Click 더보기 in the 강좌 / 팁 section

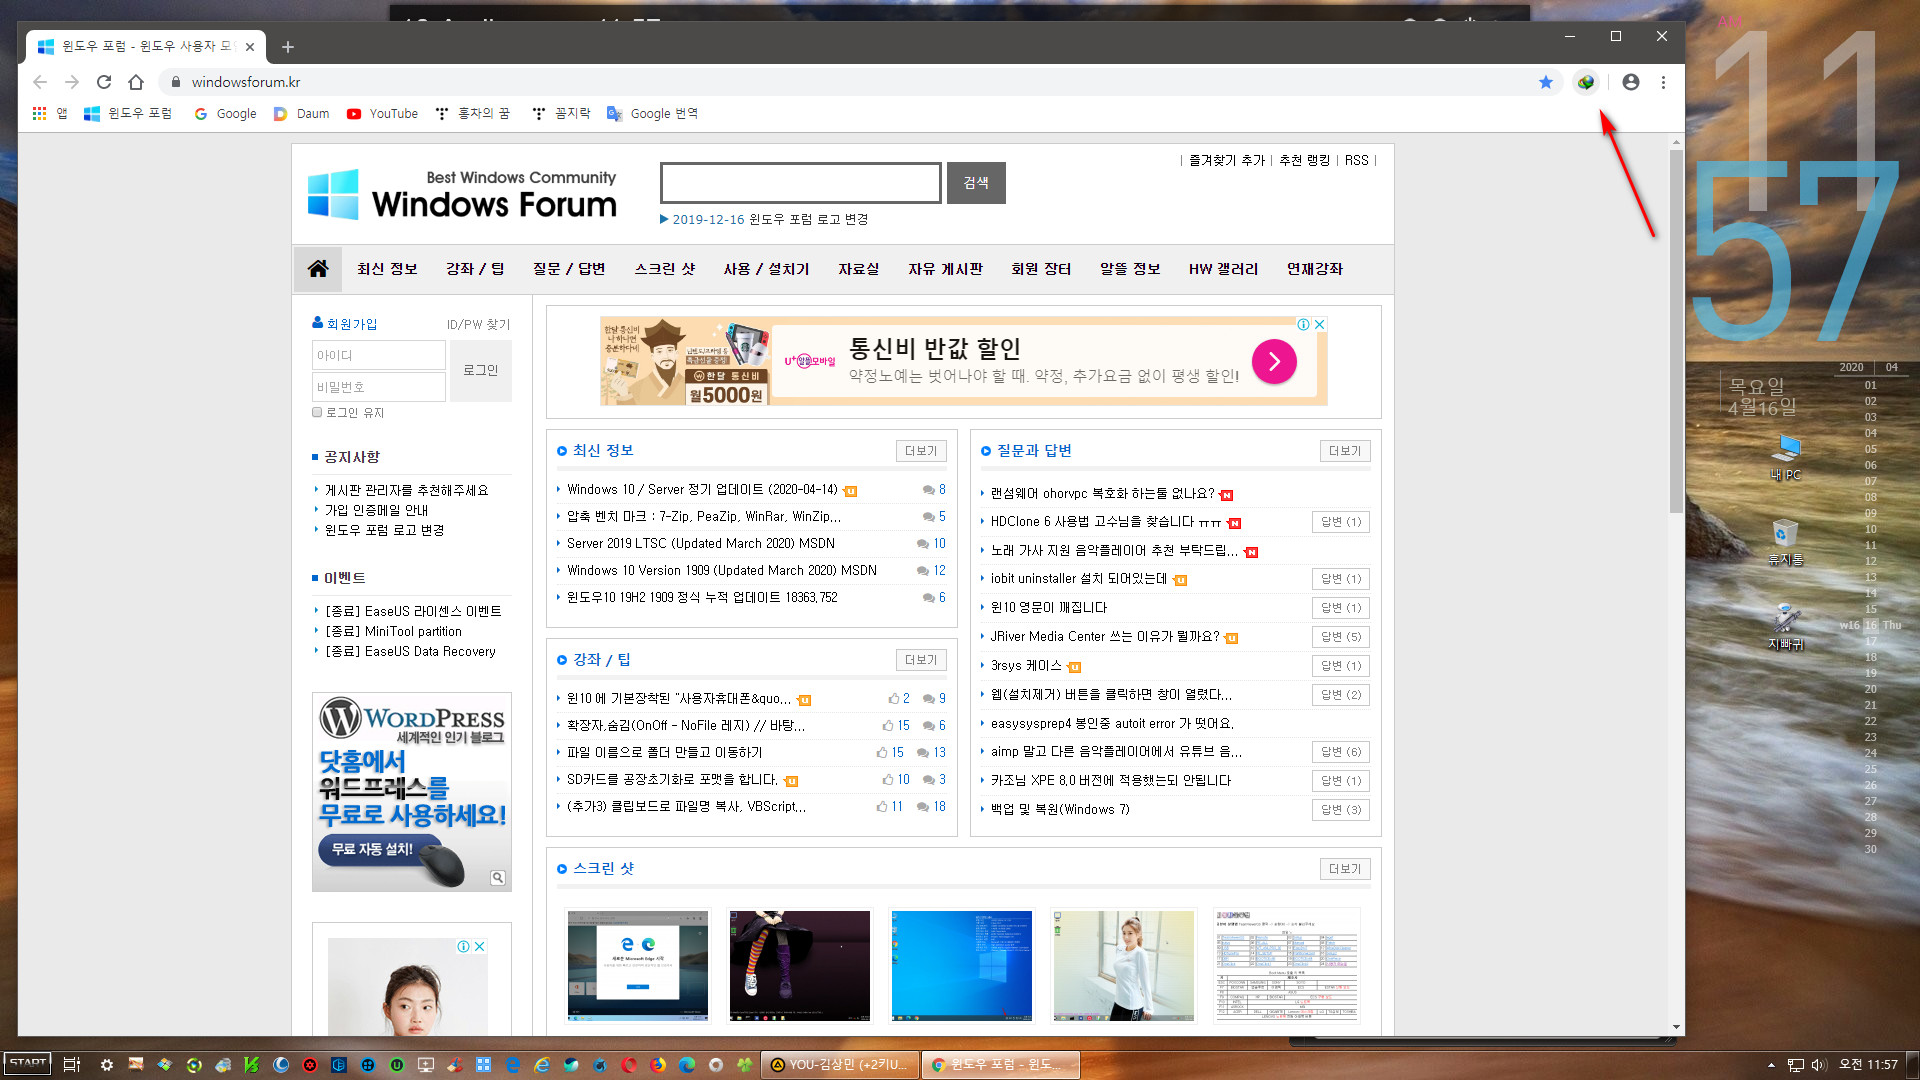tap(921, 660)
